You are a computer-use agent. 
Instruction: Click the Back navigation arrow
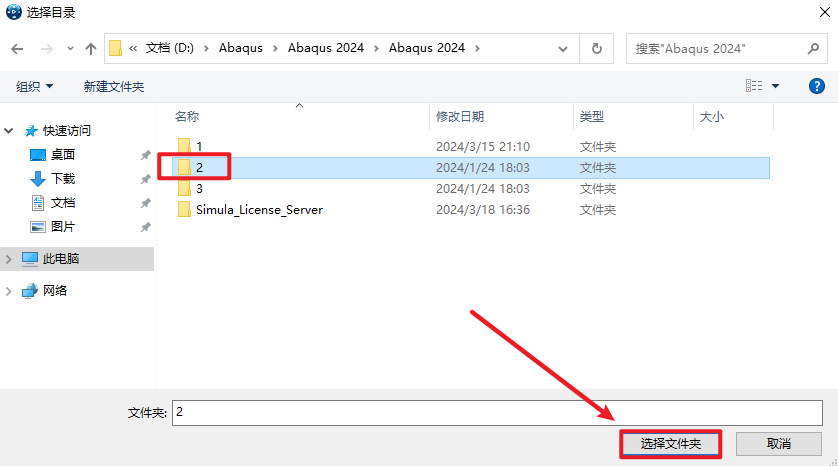point(17,48)
